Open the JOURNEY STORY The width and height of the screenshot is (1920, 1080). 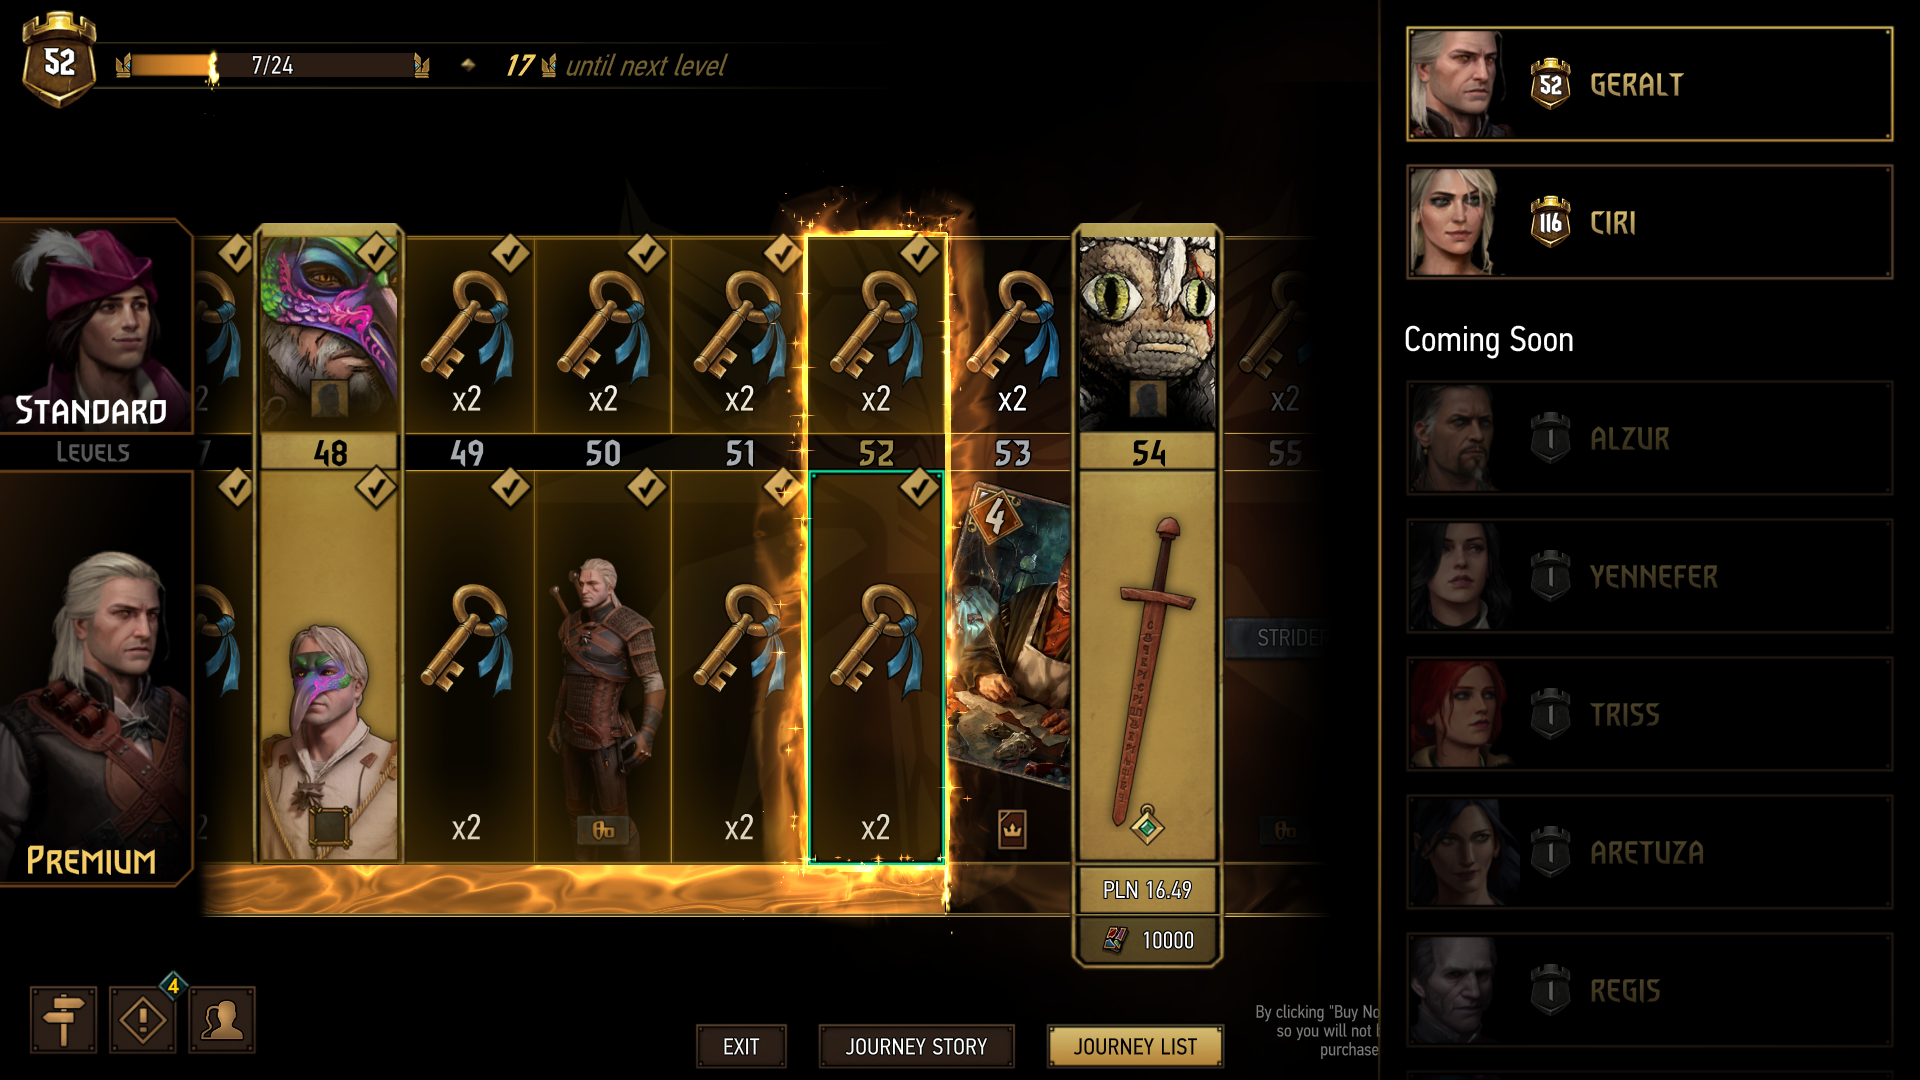click(916, 1046)
